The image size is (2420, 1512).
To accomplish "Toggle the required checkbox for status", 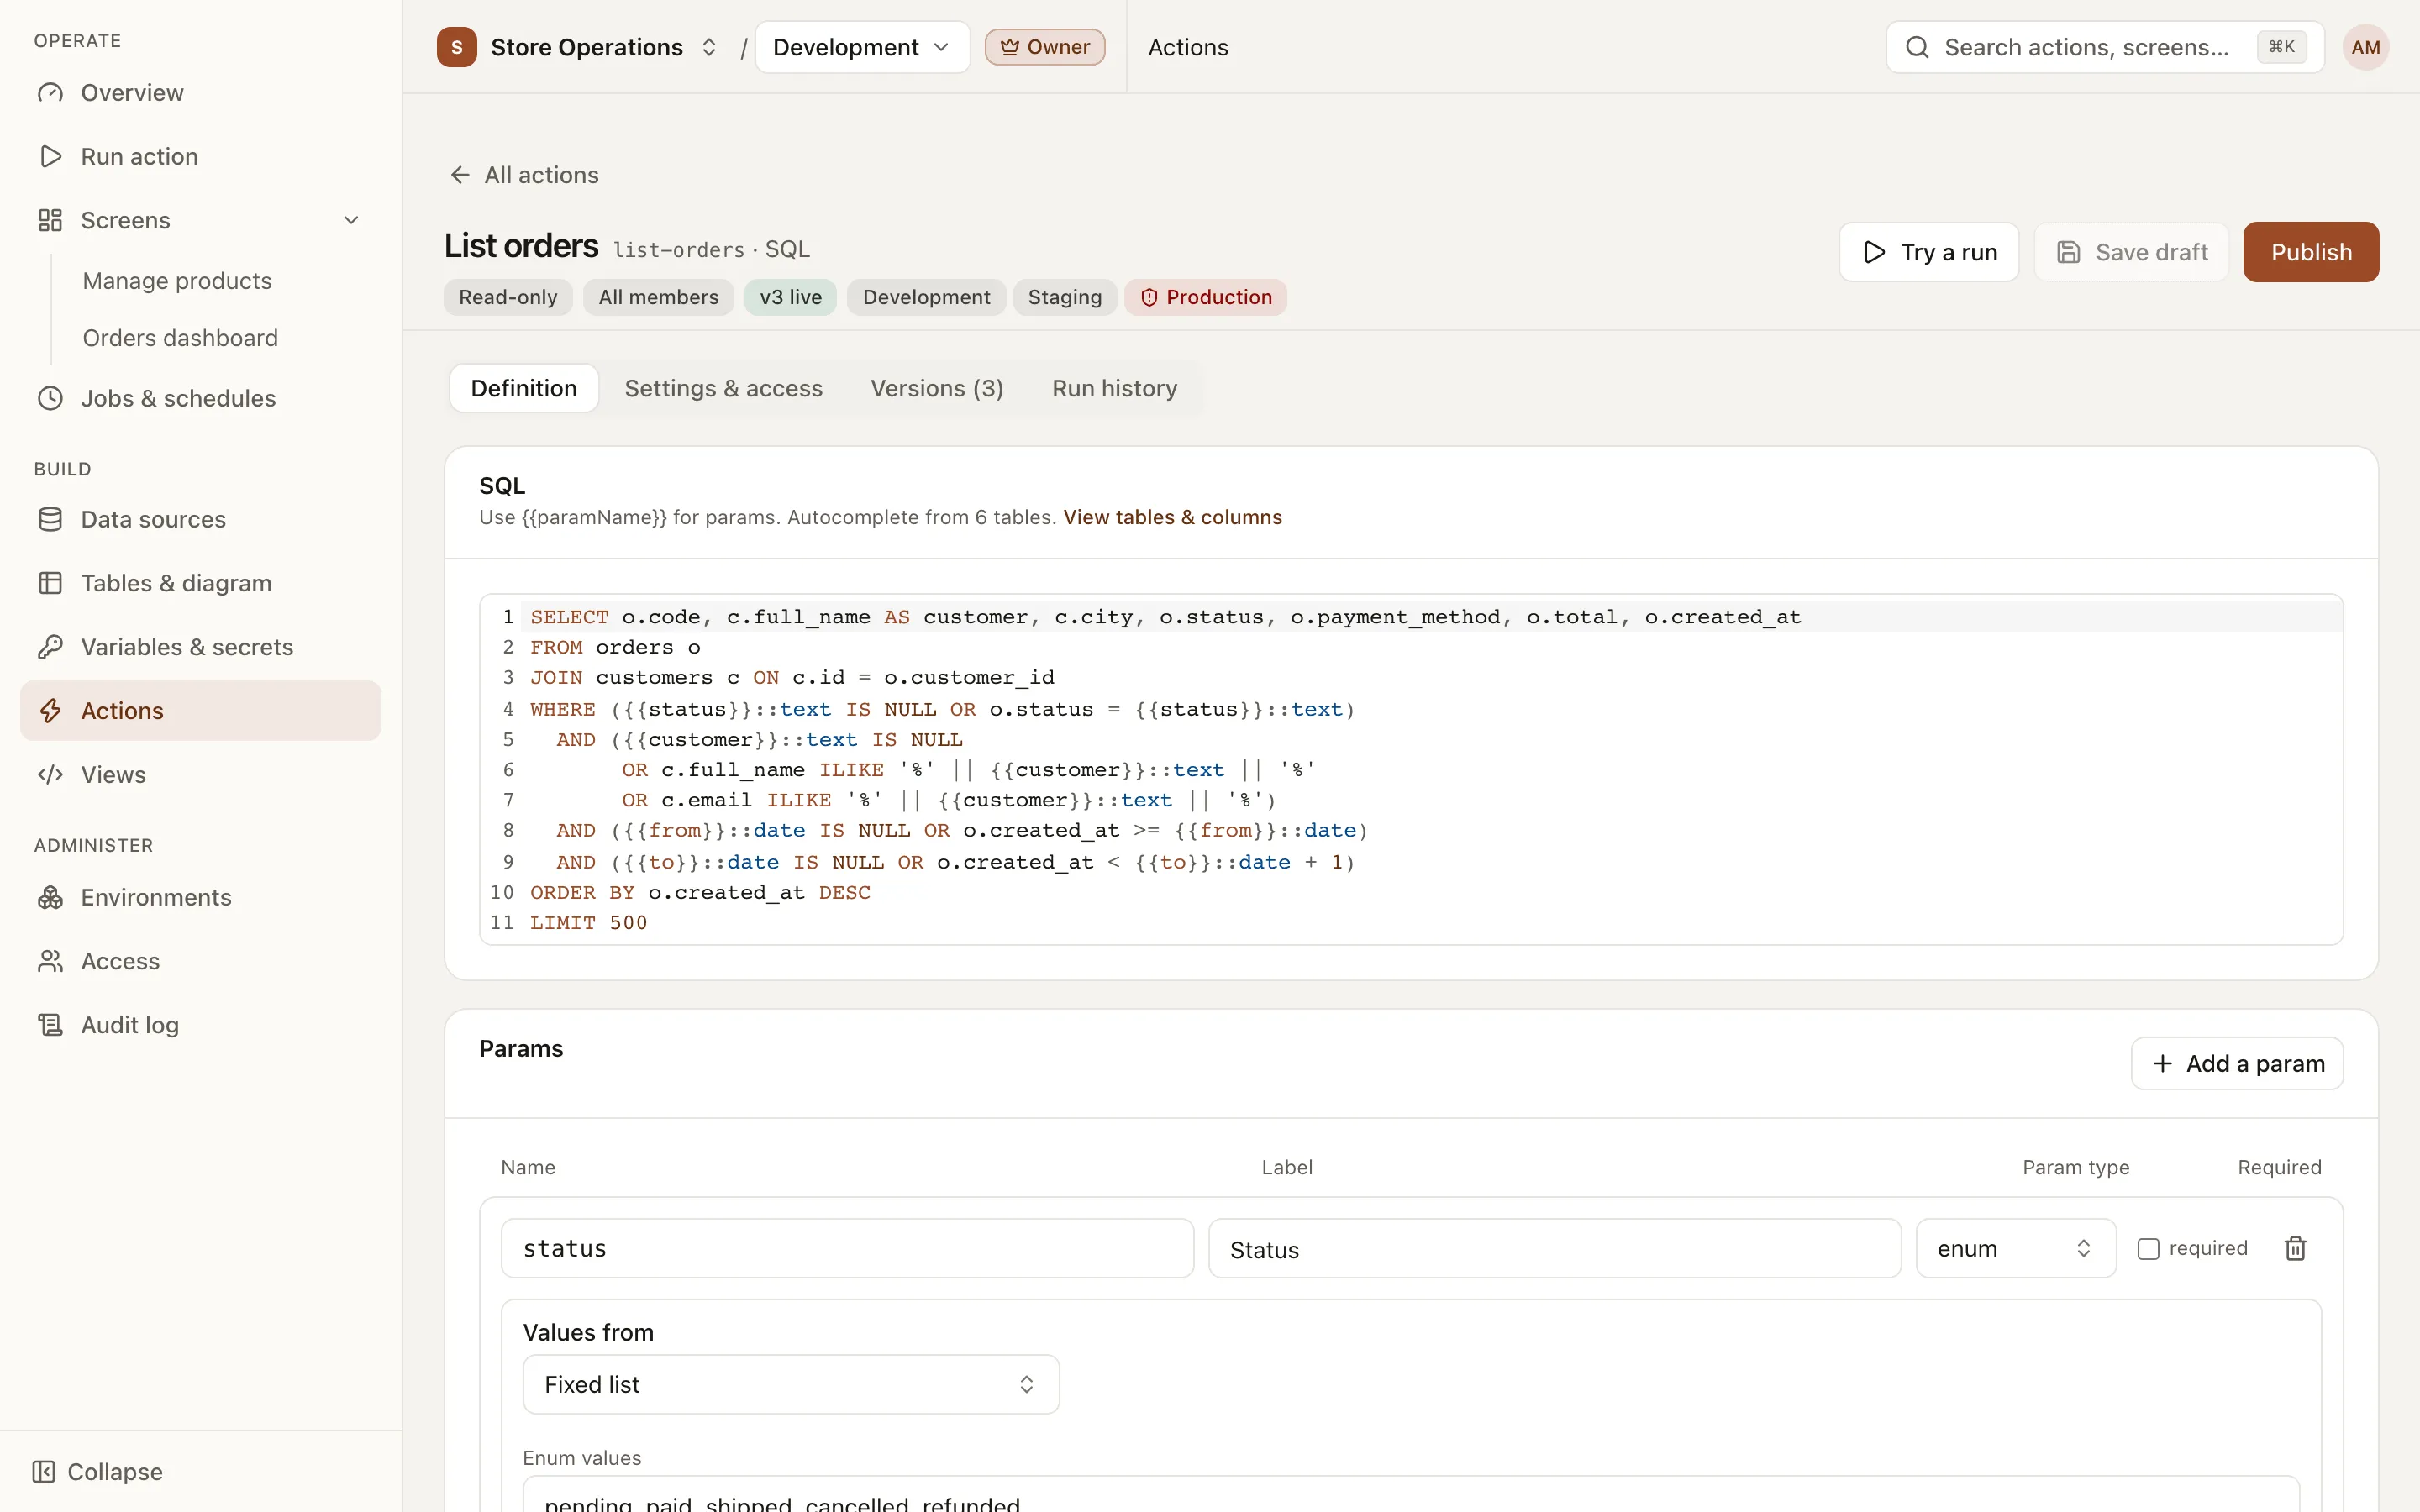I will [2148, 1249].
